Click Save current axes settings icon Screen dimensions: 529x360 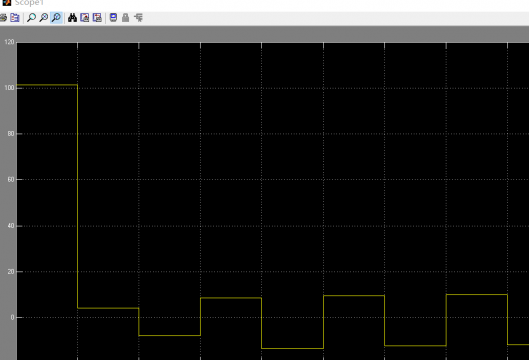(x=85, y=18)
